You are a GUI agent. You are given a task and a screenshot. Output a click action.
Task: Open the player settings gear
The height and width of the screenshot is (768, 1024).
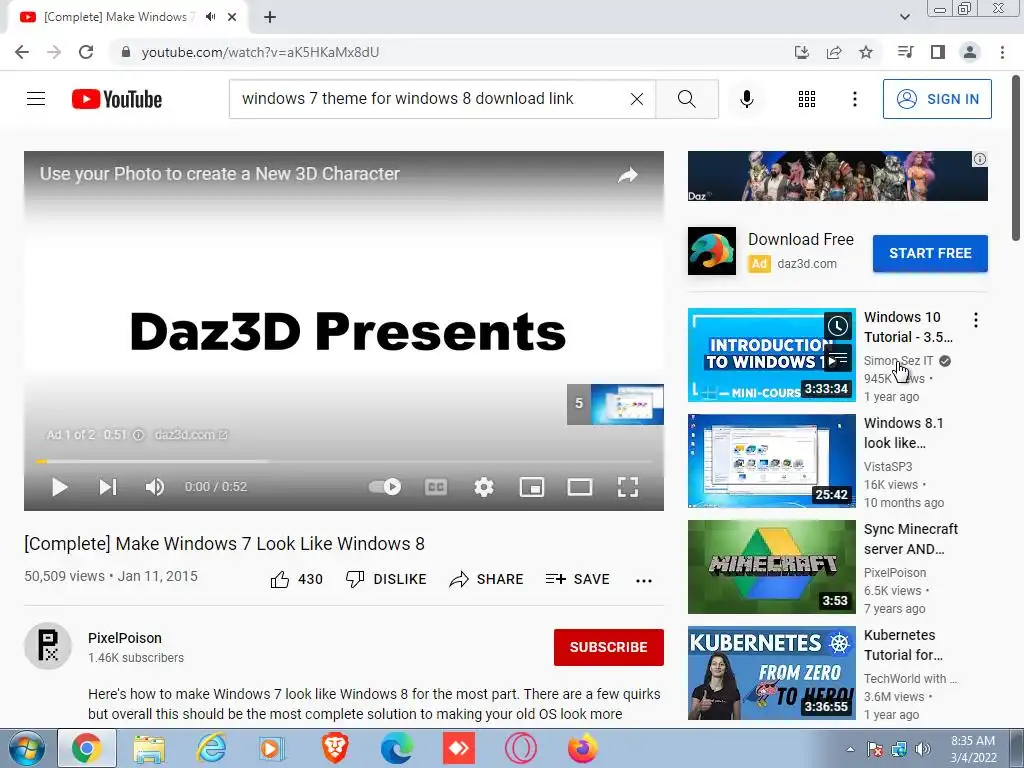[x=484, y=487]
